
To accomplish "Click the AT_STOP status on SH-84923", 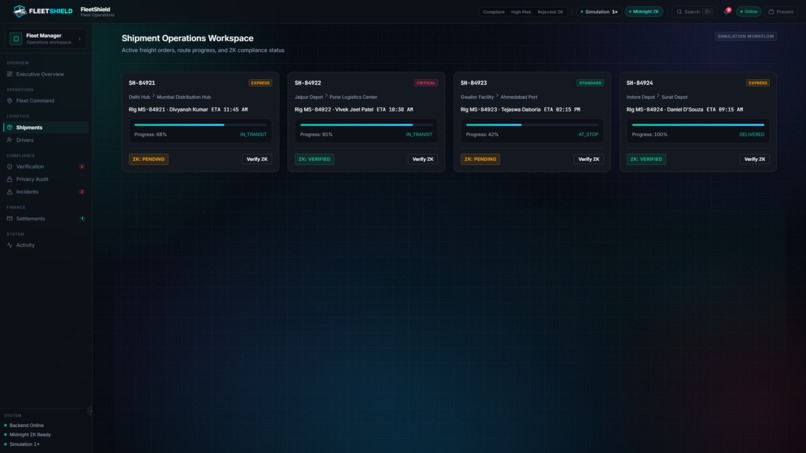I will click(589, 134).
